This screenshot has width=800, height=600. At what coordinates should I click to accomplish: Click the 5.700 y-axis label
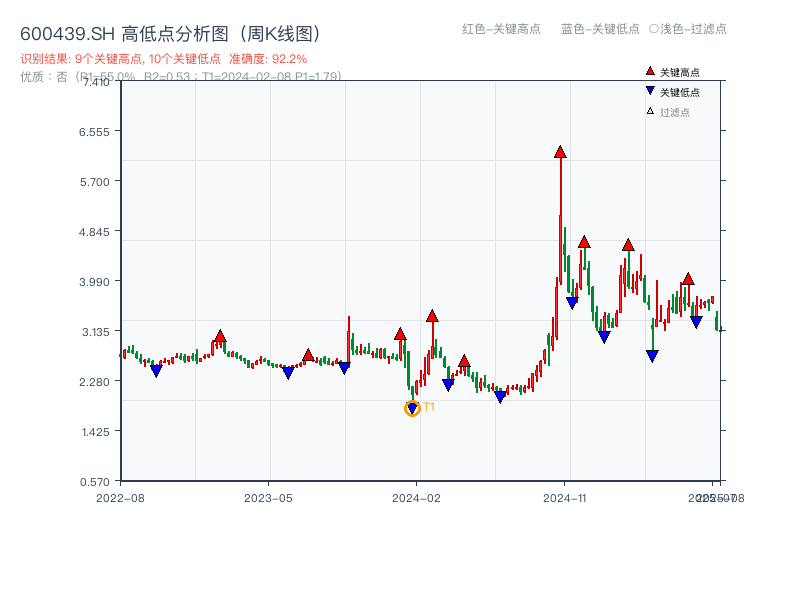coord(94,182)
